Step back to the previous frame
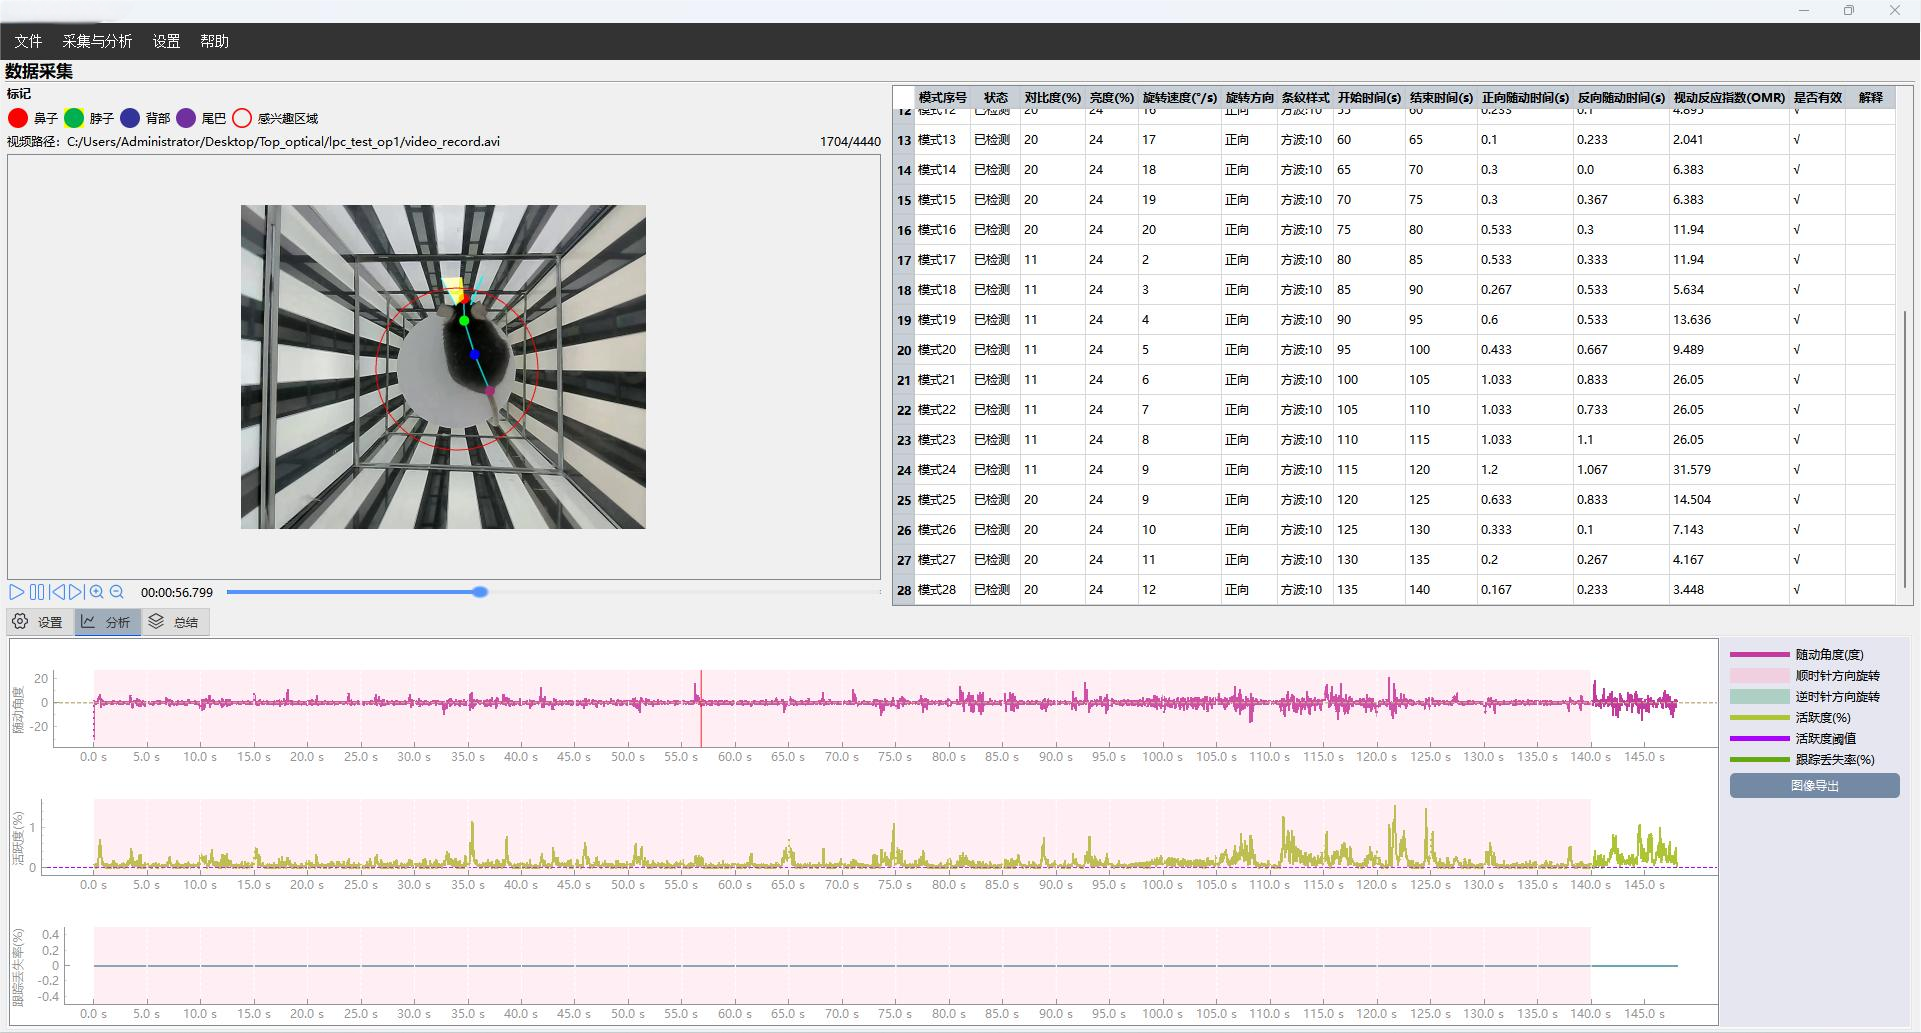 pos(57,592)
